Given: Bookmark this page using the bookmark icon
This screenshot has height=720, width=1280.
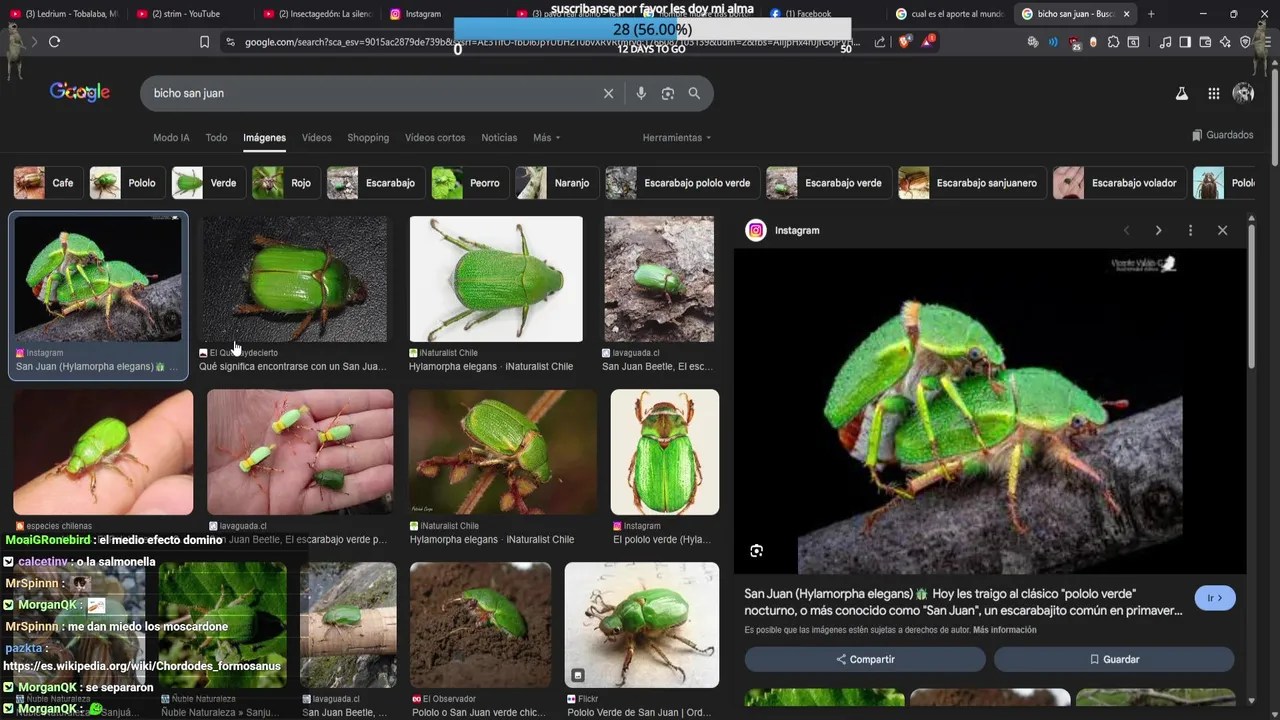Looking at the screenshot, I should pyautogui.click(x=204, y=42).
